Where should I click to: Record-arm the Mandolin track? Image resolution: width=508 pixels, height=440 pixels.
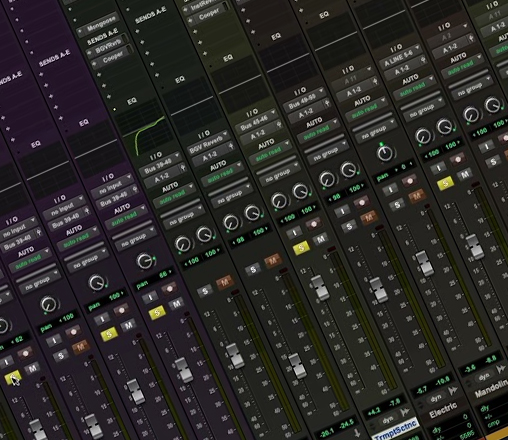[458, 159]
